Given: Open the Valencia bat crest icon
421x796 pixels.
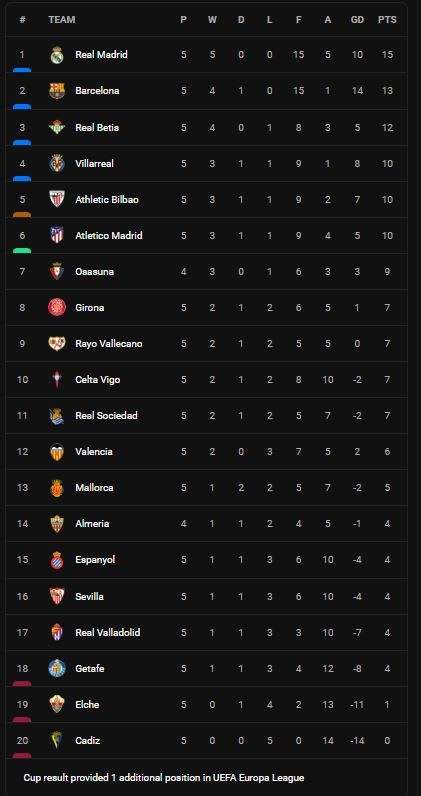Looking at the screenshot, I should pos(57,452).
